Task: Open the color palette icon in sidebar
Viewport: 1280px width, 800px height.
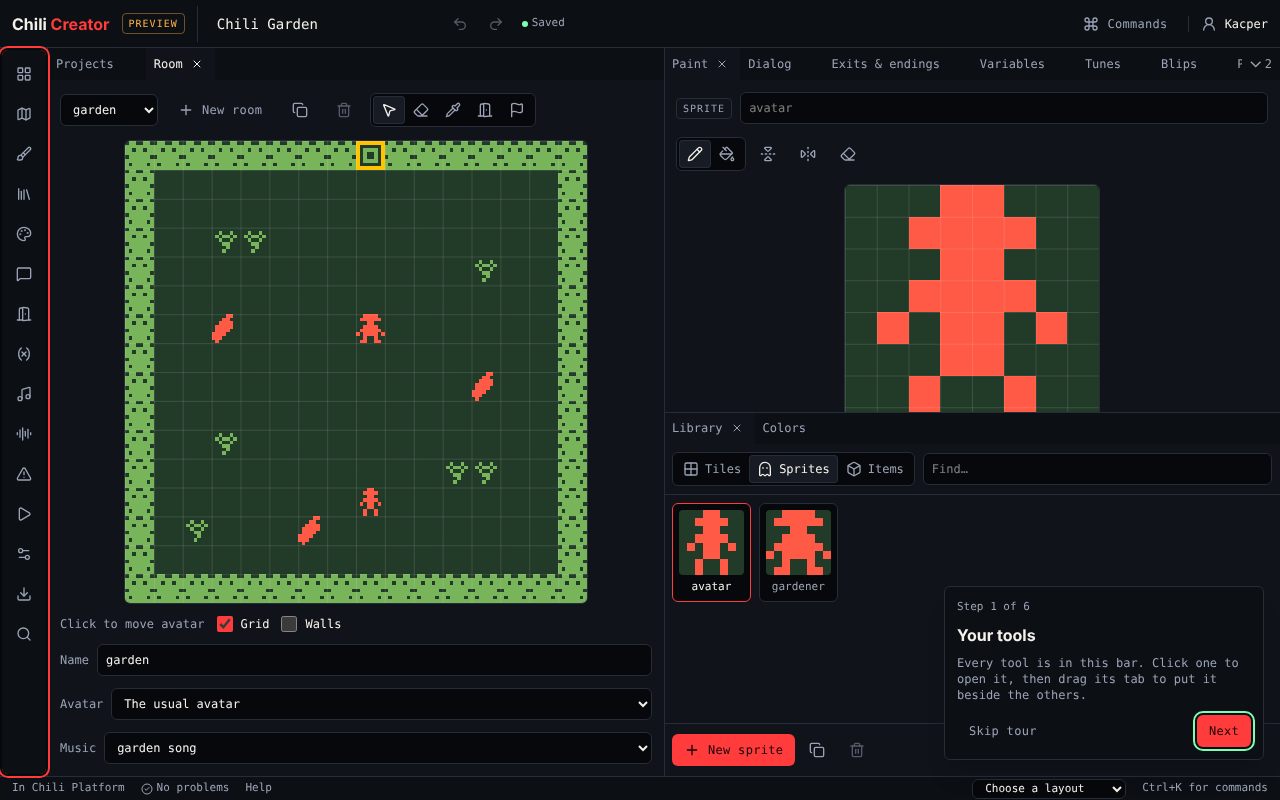Action: [x=24, y=234]
